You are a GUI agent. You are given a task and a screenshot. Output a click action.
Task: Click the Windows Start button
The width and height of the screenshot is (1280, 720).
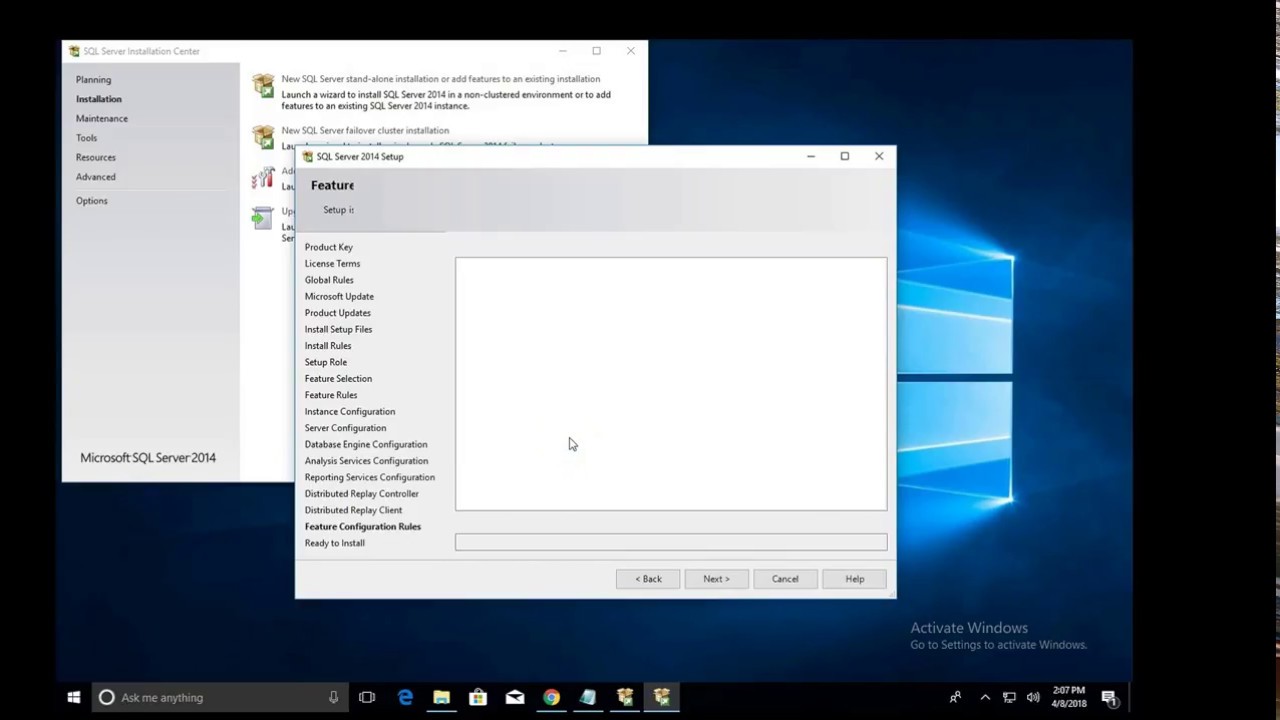[x=73, y=697]
